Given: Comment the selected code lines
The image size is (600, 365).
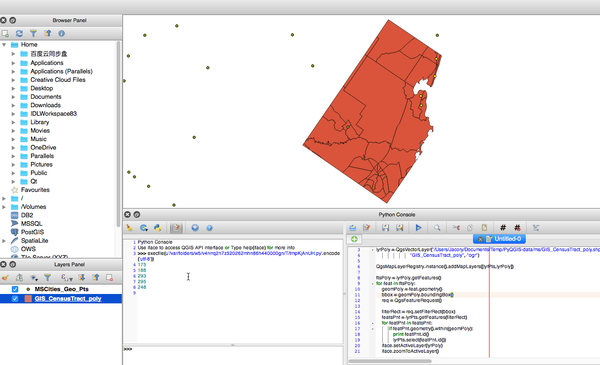Looking at the screenshot, I should pos(503,228).
